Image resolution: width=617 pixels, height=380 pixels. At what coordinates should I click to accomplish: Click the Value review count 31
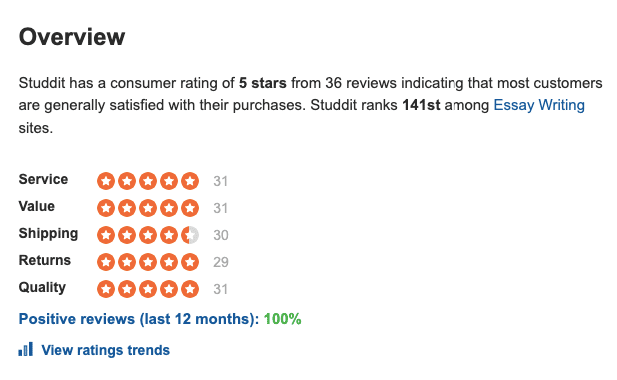pyautogui.click(x=220, y=208)
